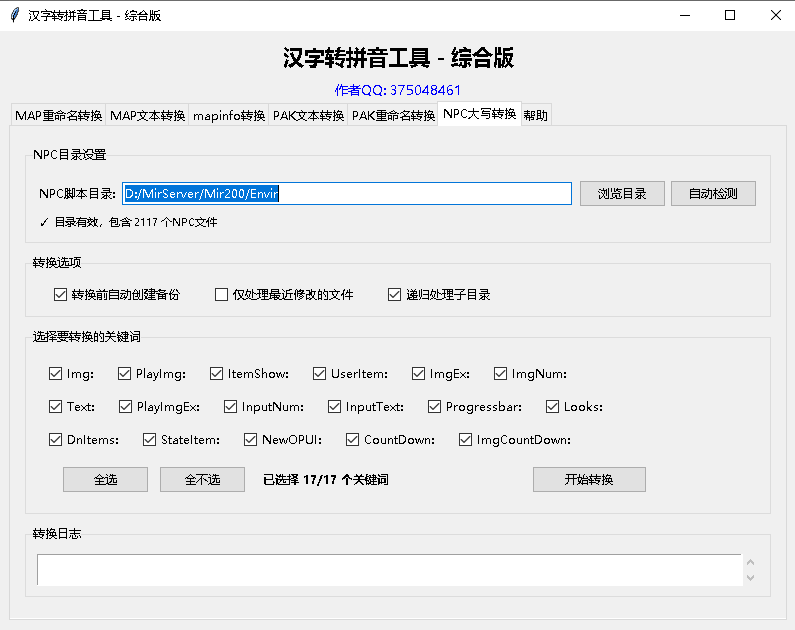This screenshot has width=795, height=630.
Task: Disable 转换前自动创建备份 checkbox
Action: (61, 295)
